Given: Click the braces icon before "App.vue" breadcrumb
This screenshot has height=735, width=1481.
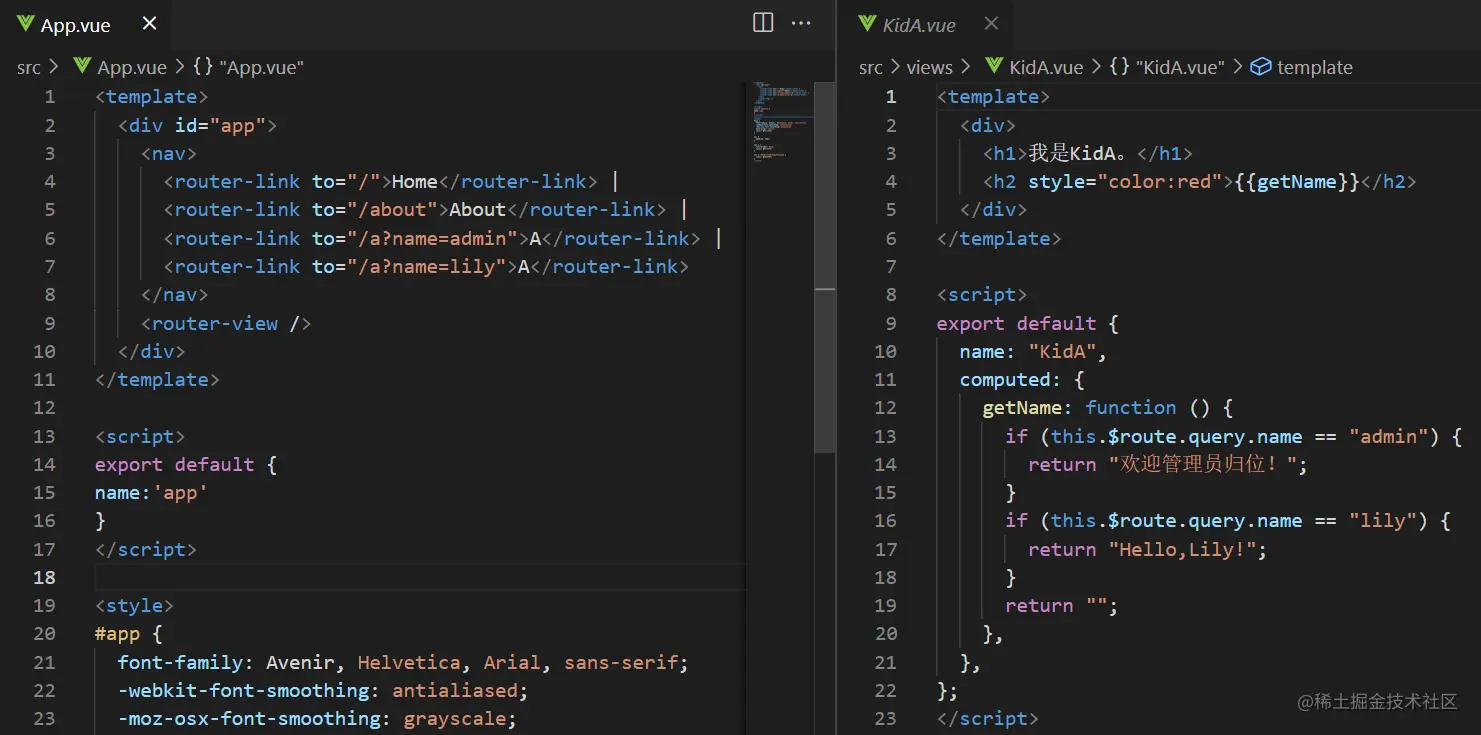Looking at the screenshot, I should 203,67.
